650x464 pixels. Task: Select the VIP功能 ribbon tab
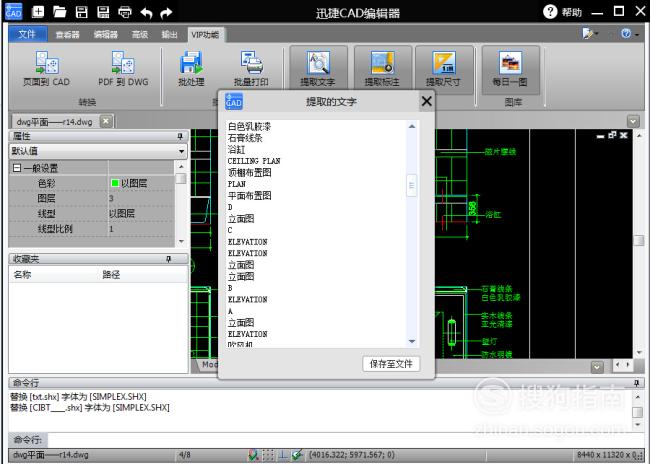coord(205,35)
